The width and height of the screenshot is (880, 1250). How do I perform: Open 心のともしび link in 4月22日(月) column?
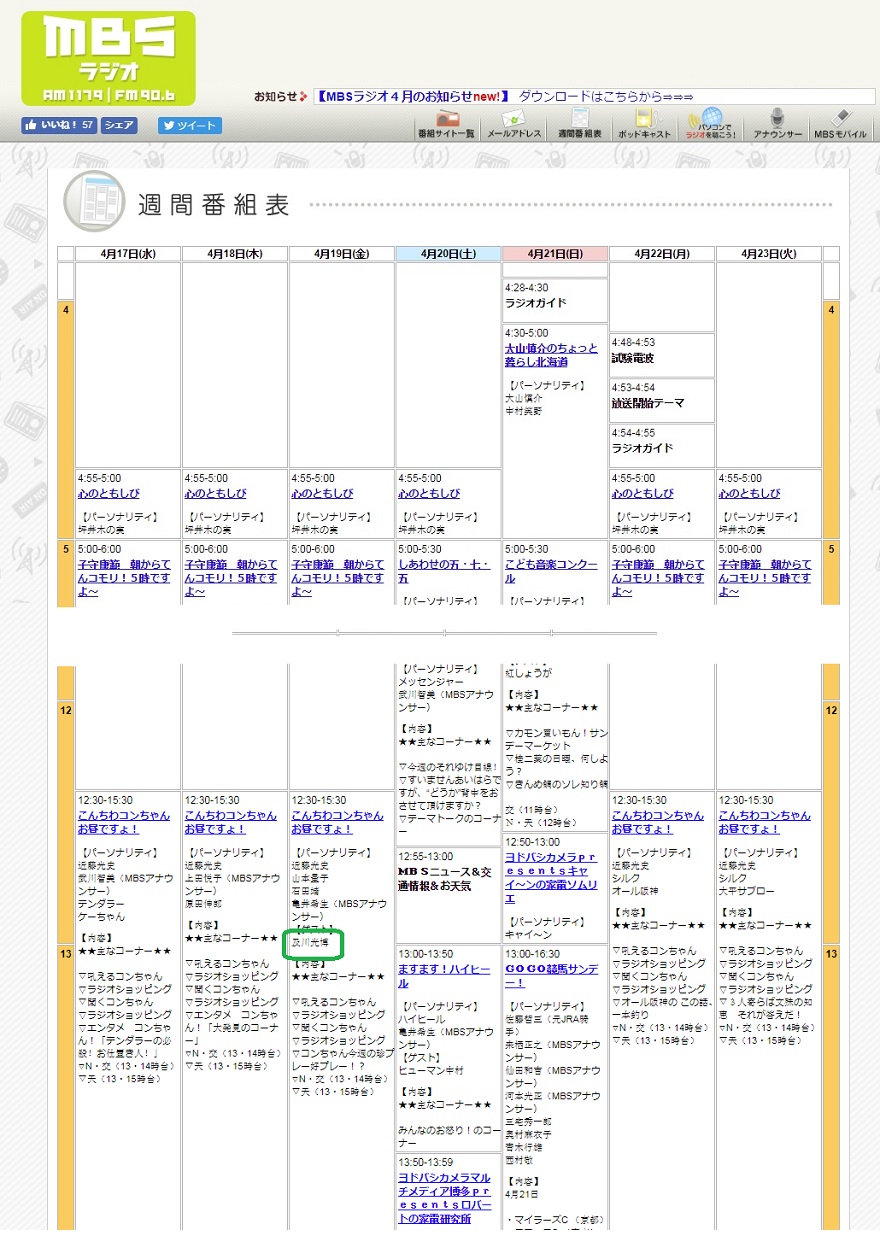[644, 493]
